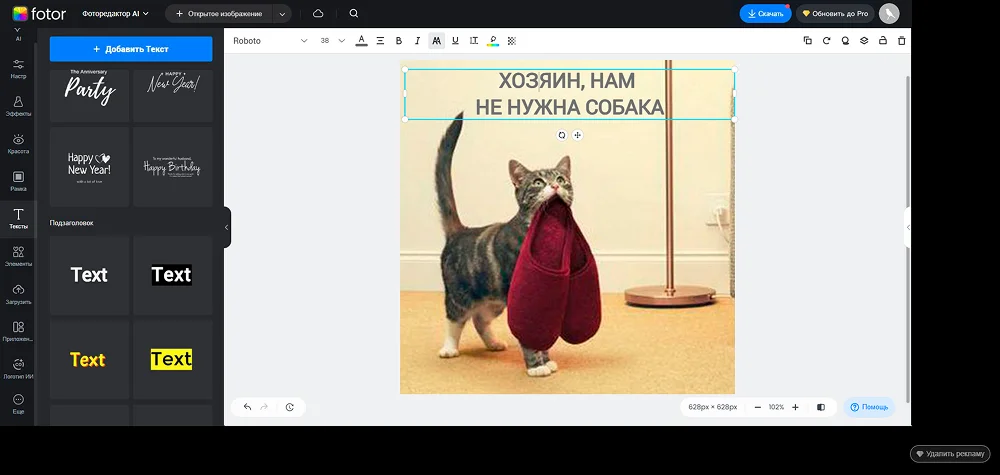
Task: Open the history clock icon
Action: 290,407
